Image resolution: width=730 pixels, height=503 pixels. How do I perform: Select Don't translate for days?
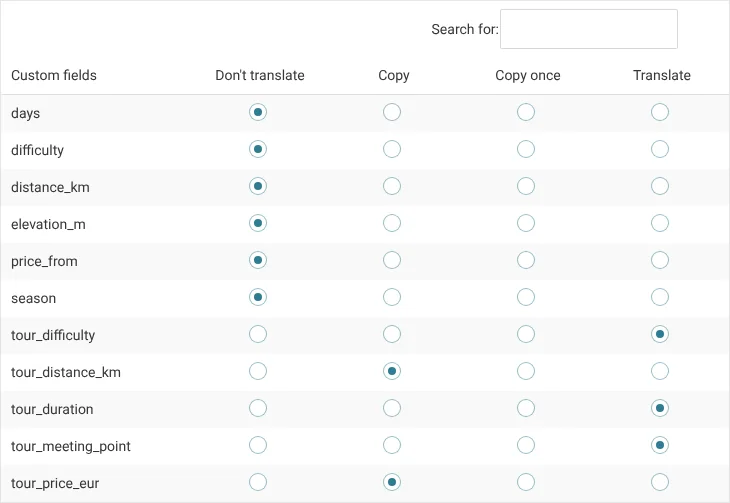258,112
